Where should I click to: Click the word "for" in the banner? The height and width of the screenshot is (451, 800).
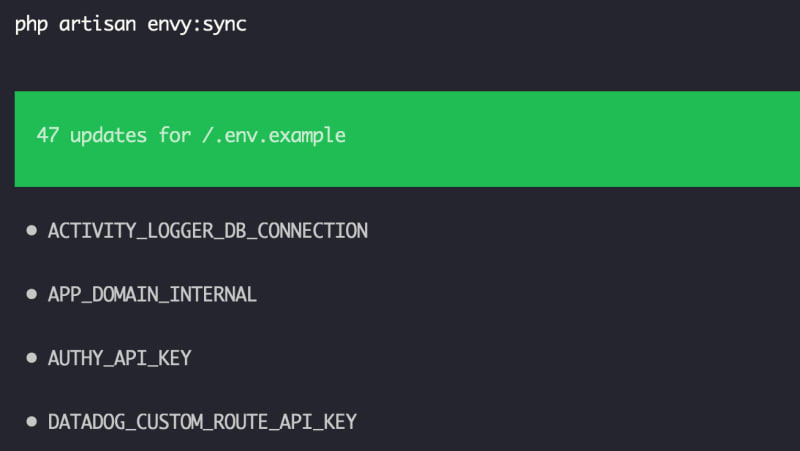point(174,135)
